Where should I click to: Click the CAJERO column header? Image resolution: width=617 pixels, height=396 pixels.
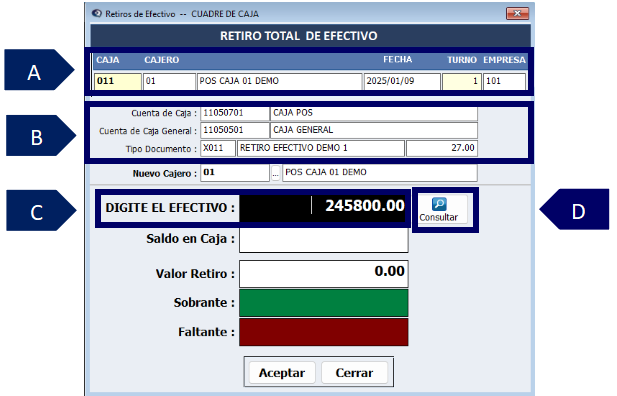(x=161, y=60)
